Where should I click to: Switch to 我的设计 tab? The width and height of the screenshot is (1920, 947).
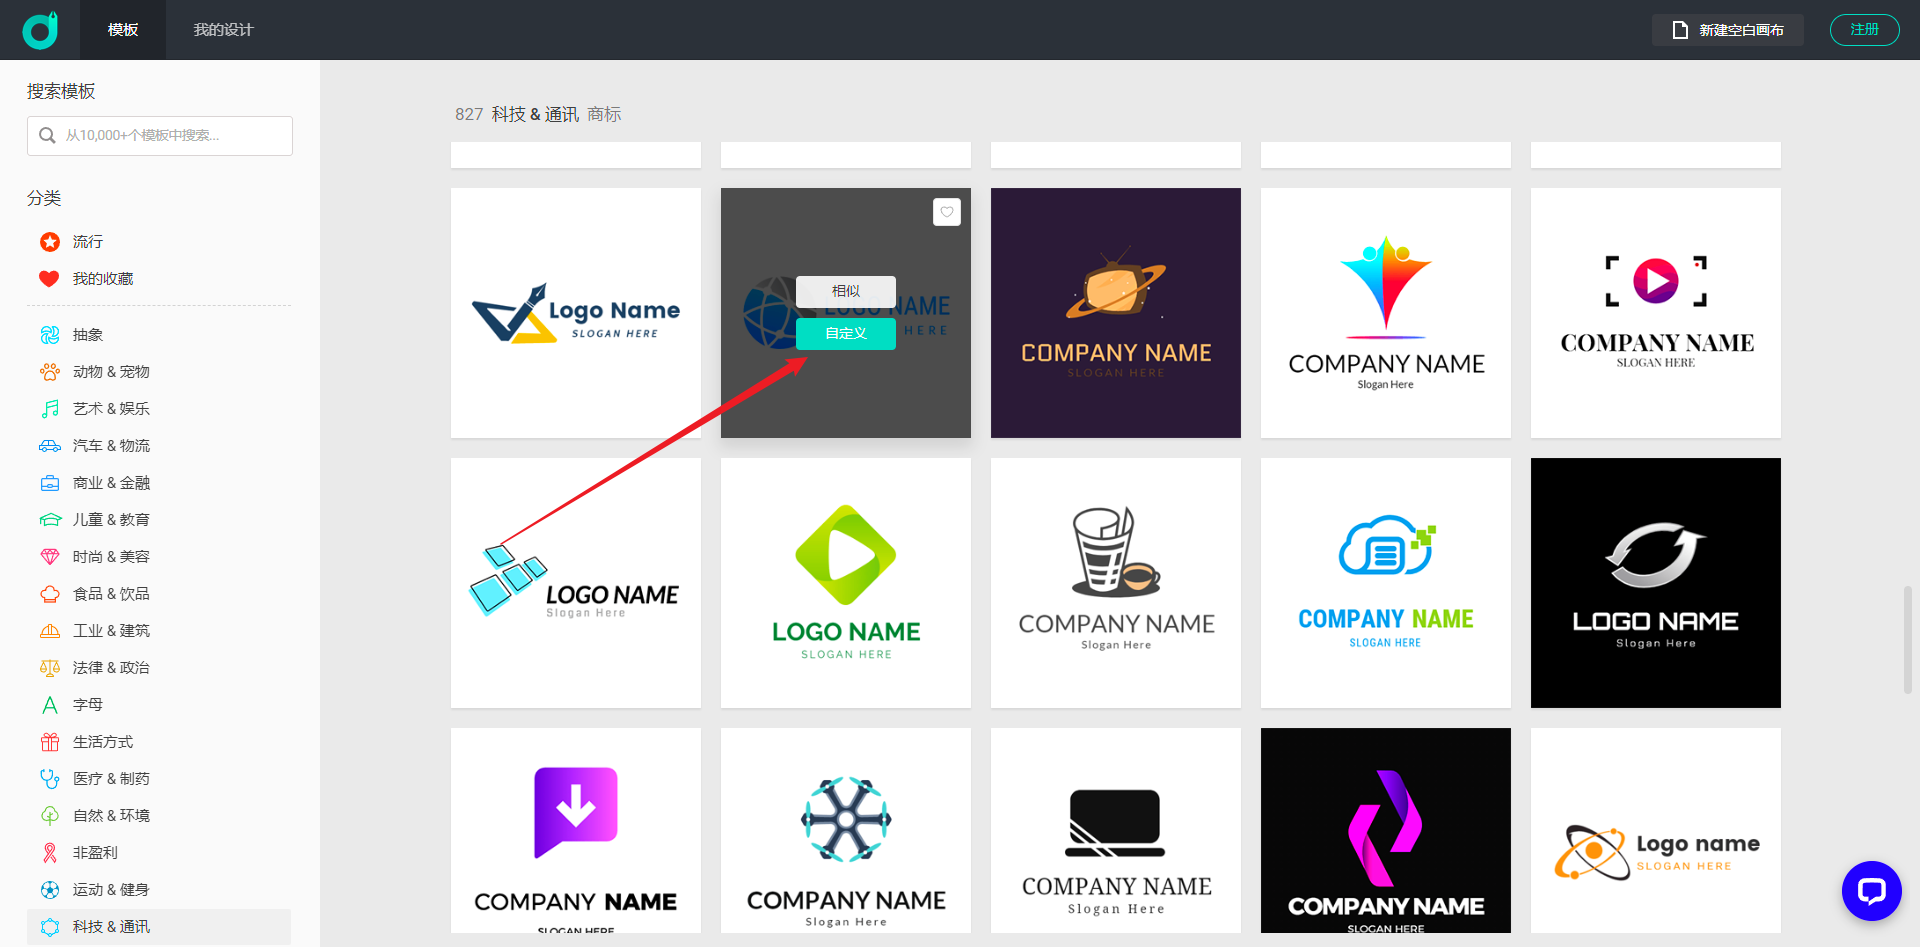click(x=223, y=30)
